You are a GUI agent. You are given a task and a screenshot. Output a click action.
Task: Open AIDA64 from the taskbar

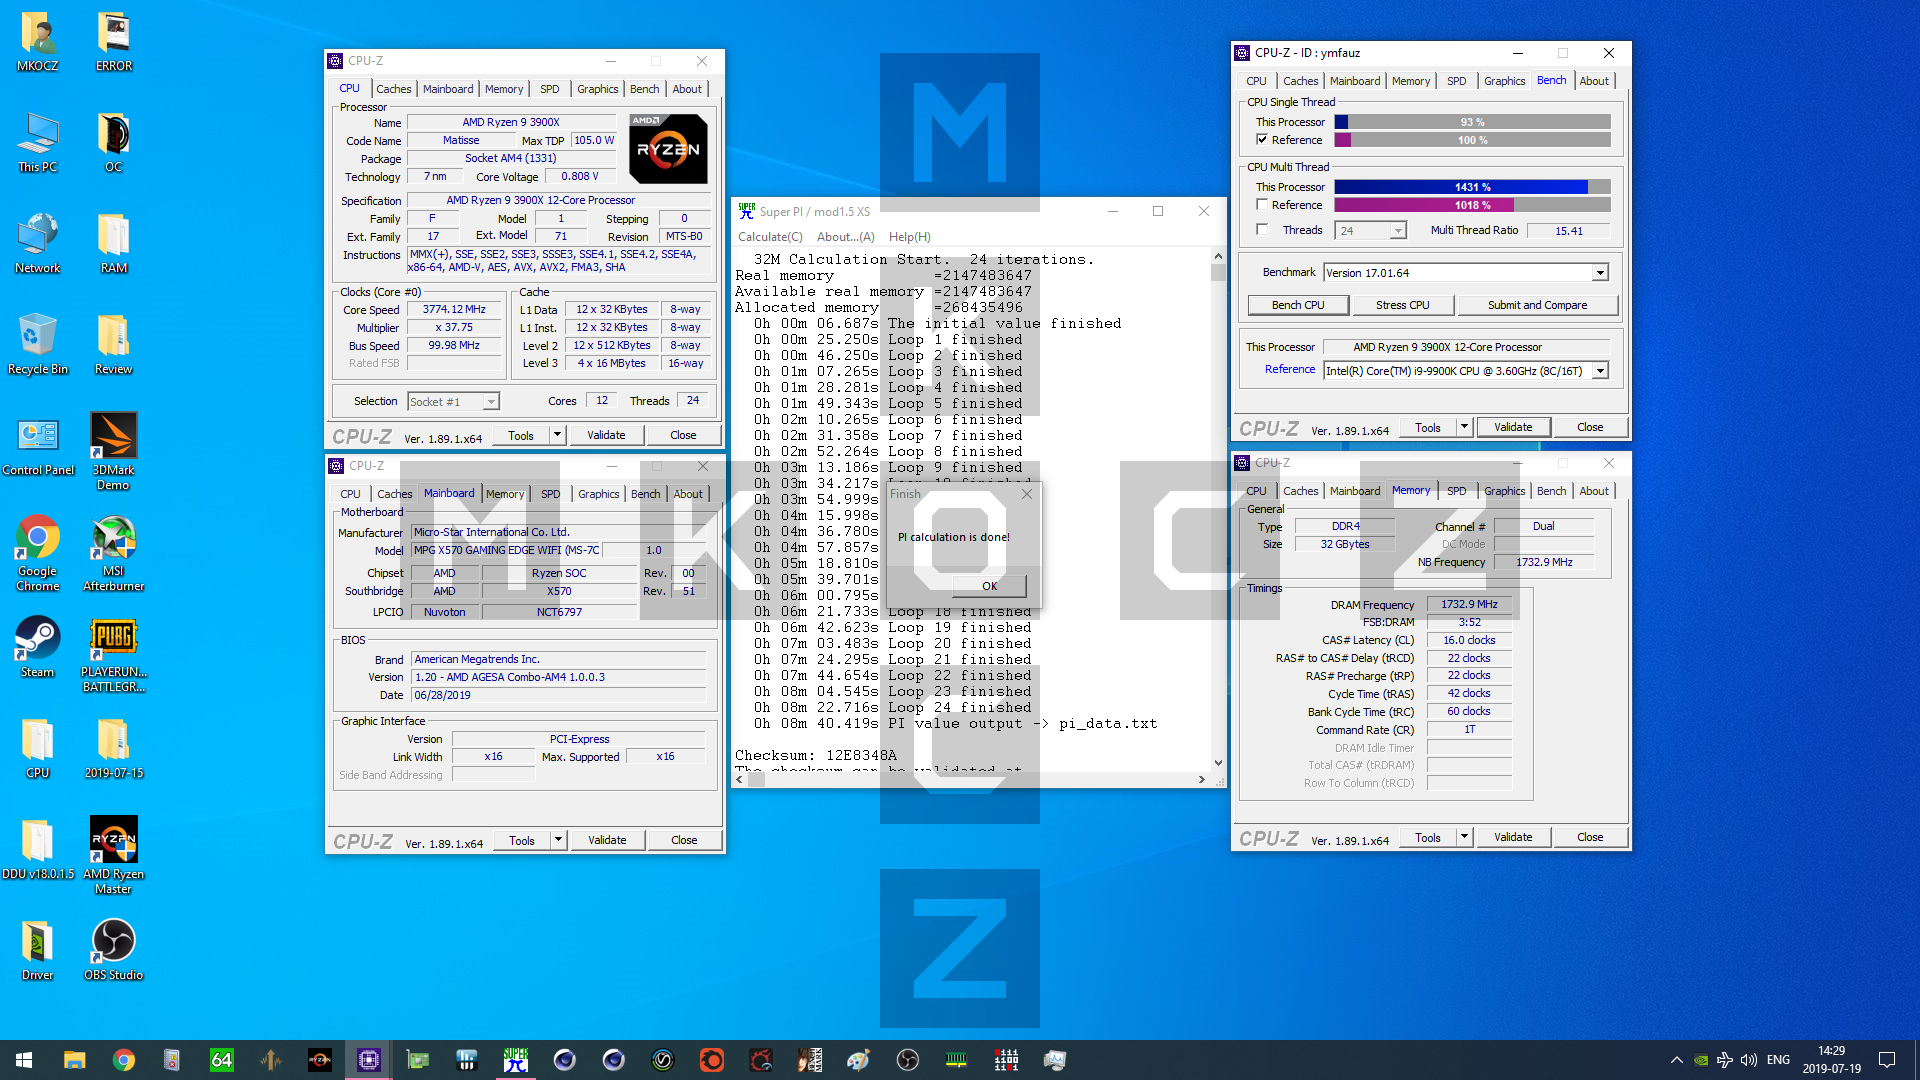(221, 1060)
